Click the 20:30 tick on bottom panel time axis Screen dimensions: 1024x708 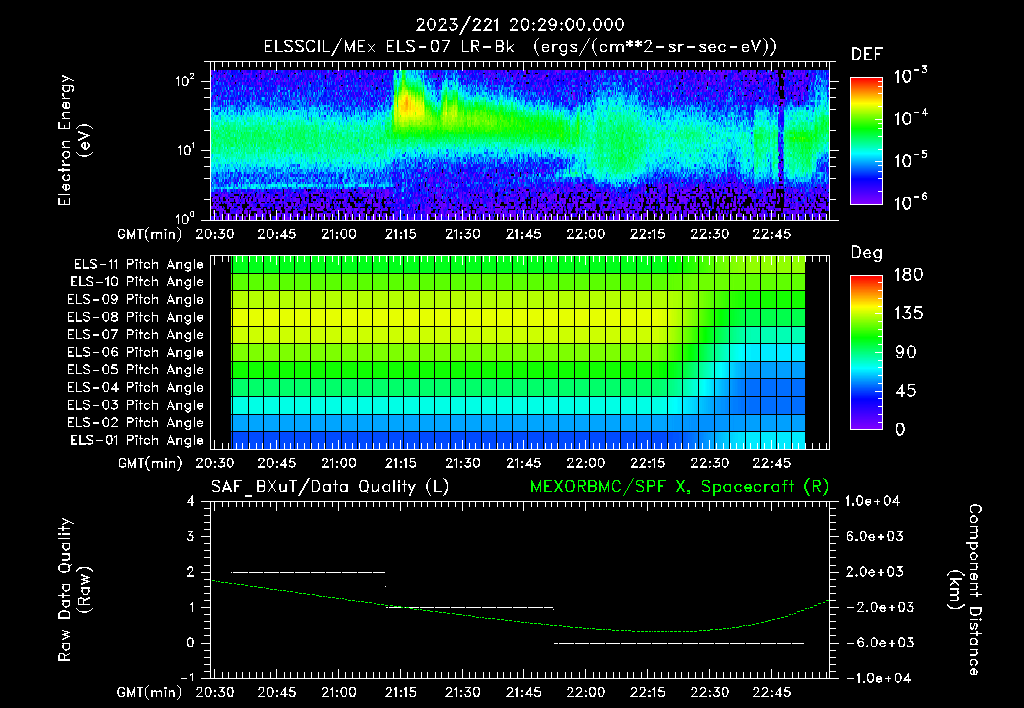pos(215,692)
